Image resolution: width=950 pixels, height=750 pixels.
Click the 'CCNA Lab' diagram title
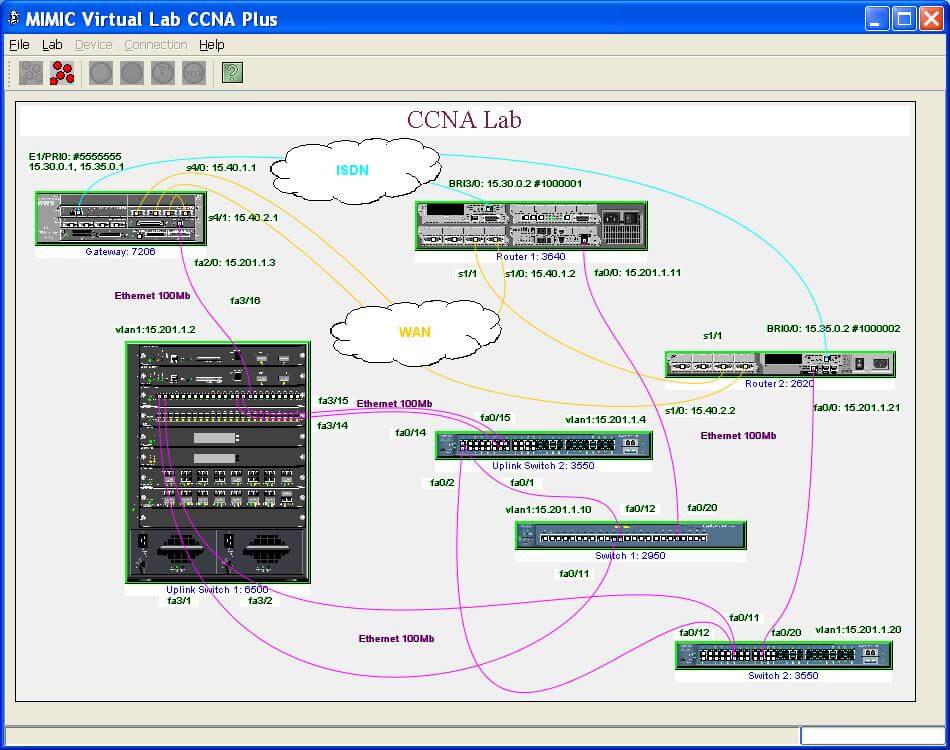[464, 119]
